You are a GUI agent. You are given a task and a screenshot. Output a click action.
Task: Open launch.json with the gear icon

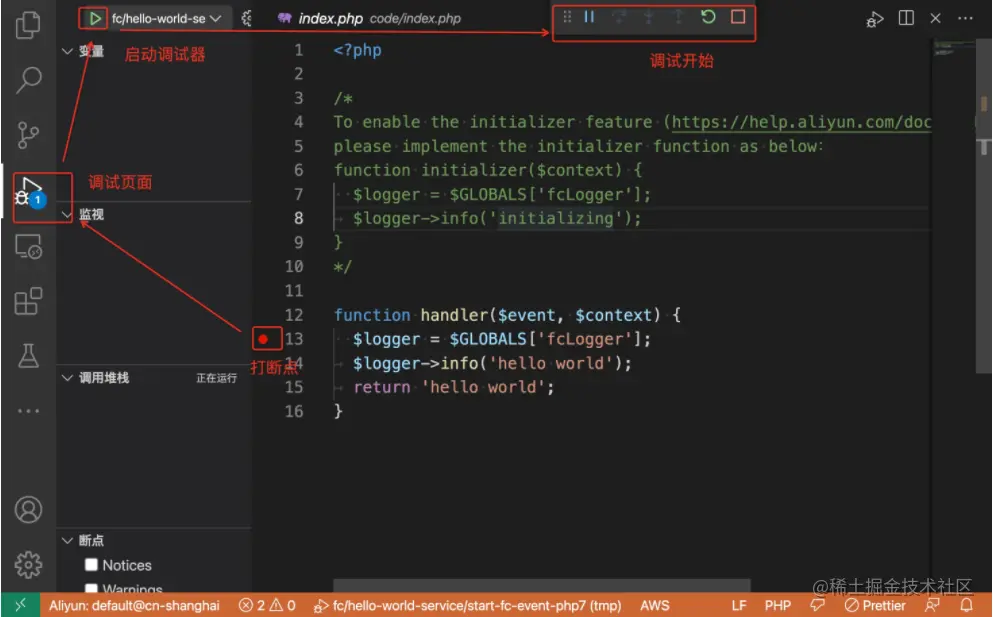point(246,18)
